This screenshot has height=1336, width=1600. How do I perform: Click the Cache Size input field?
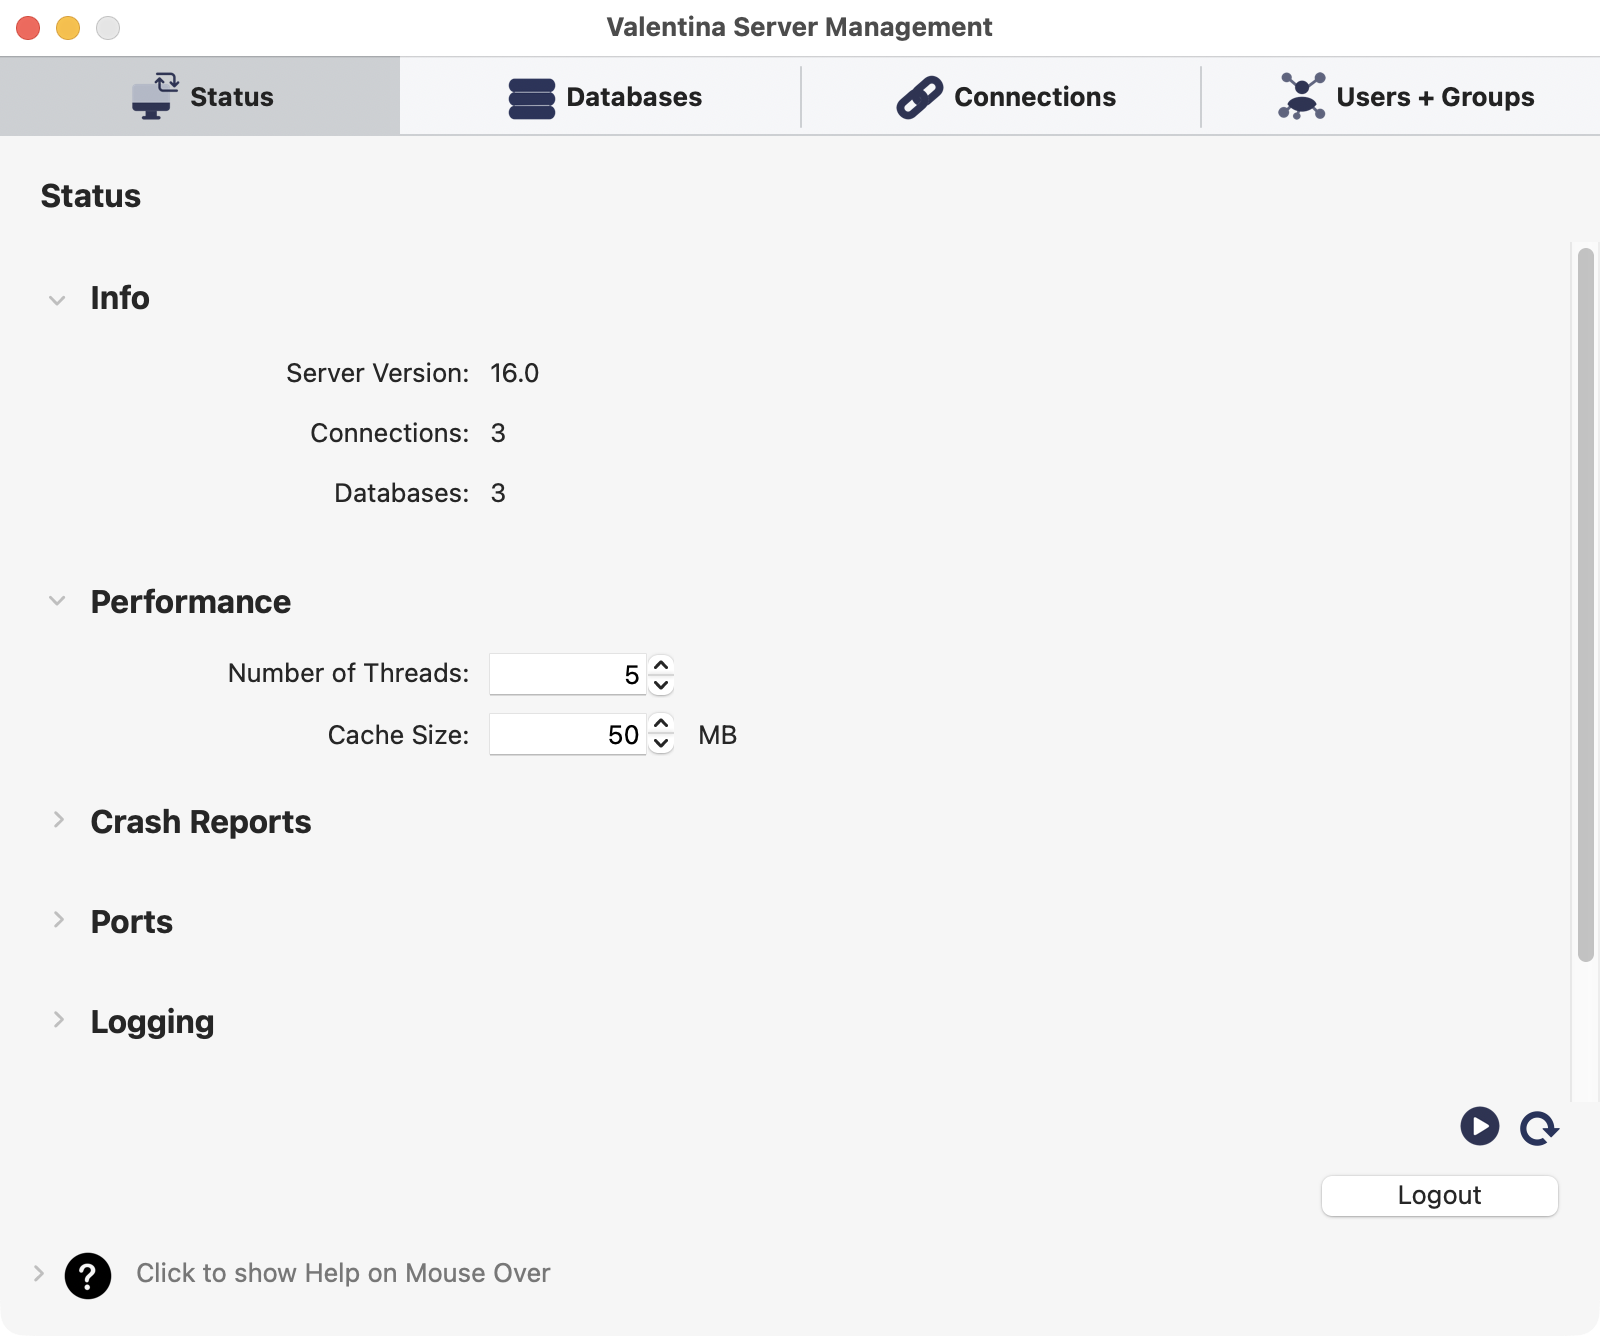566,735
